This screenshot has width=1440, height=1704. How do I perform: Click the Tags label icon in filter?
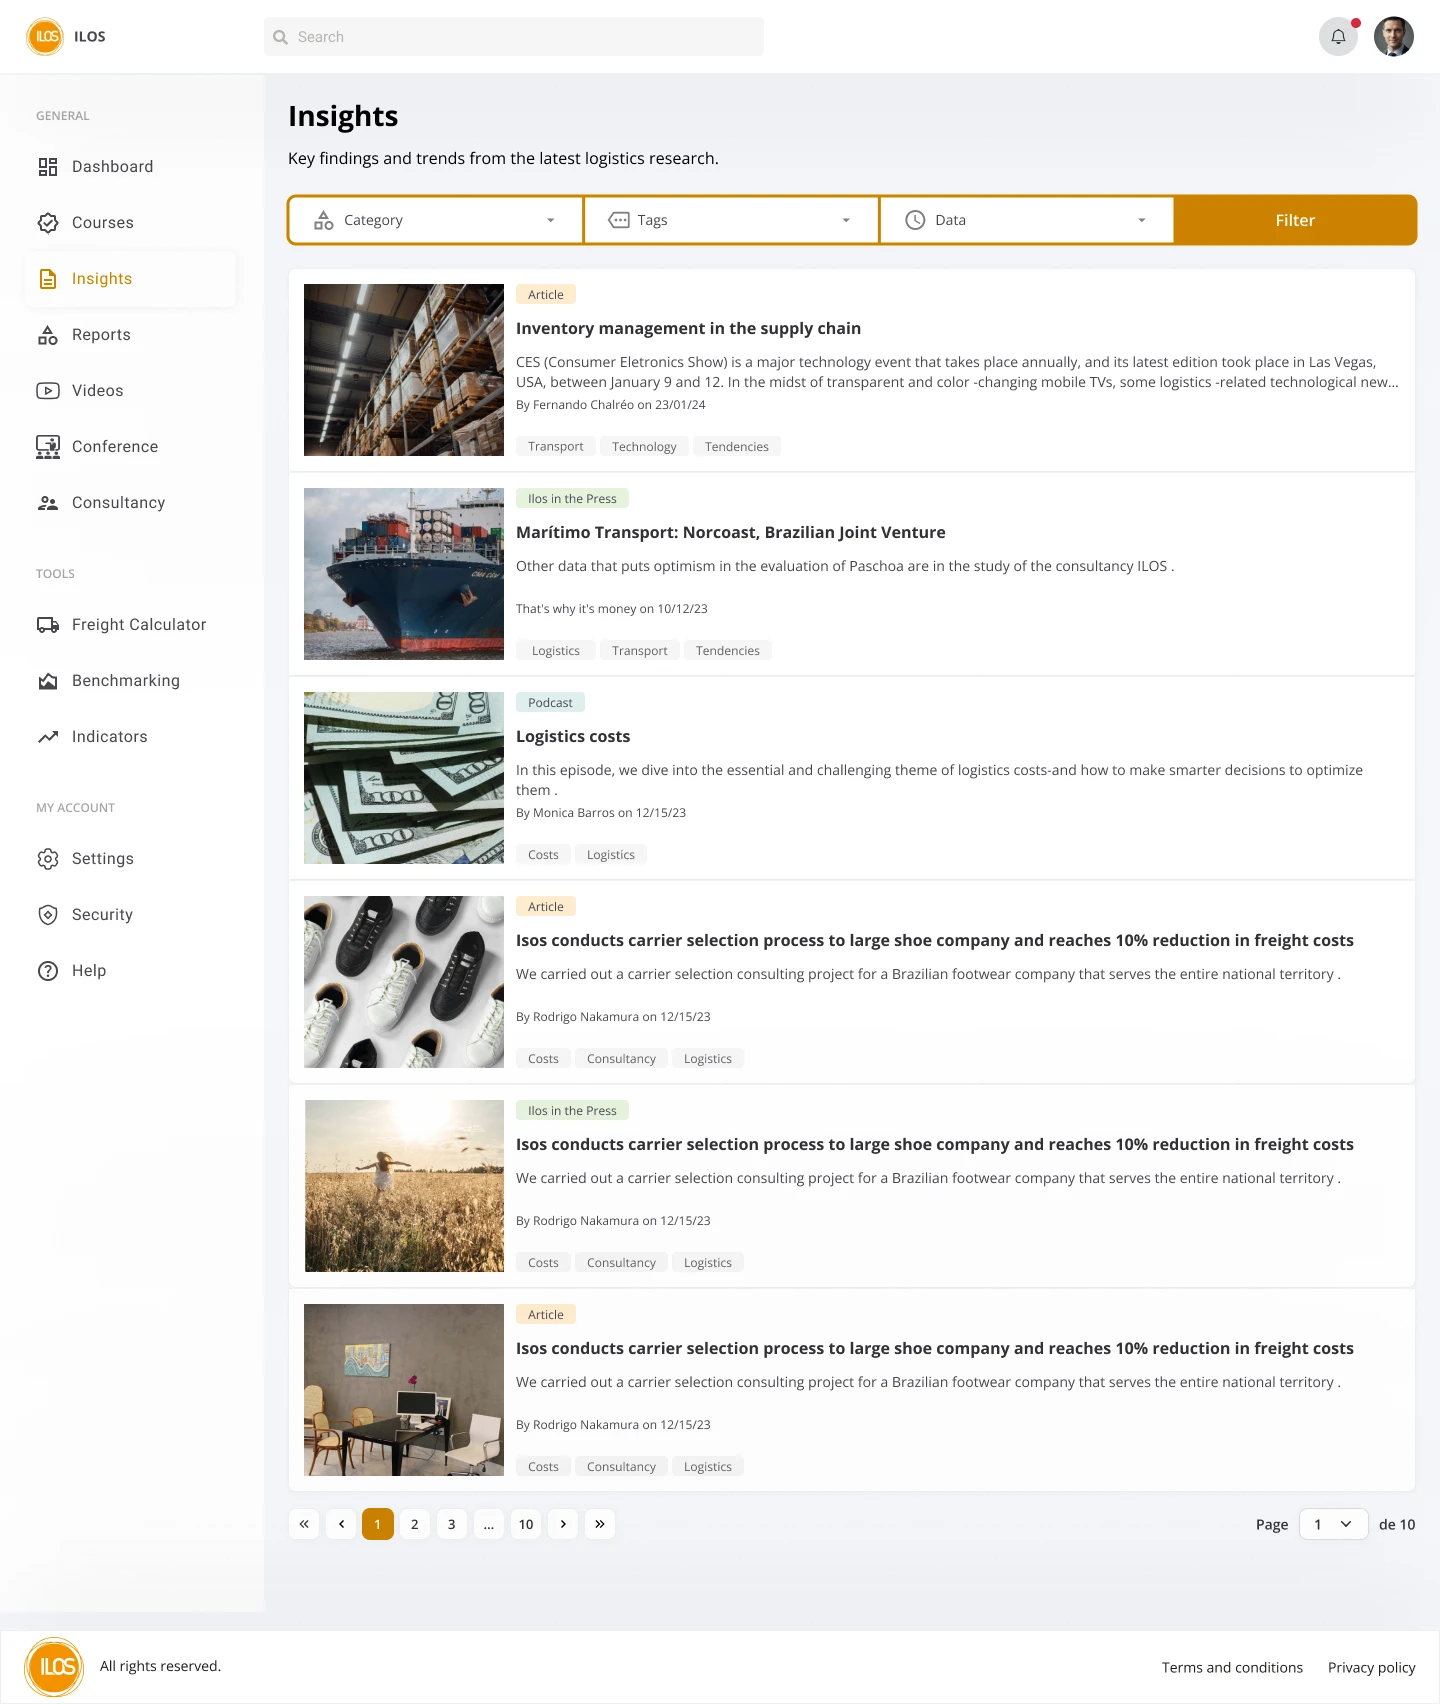pos(619,220)
